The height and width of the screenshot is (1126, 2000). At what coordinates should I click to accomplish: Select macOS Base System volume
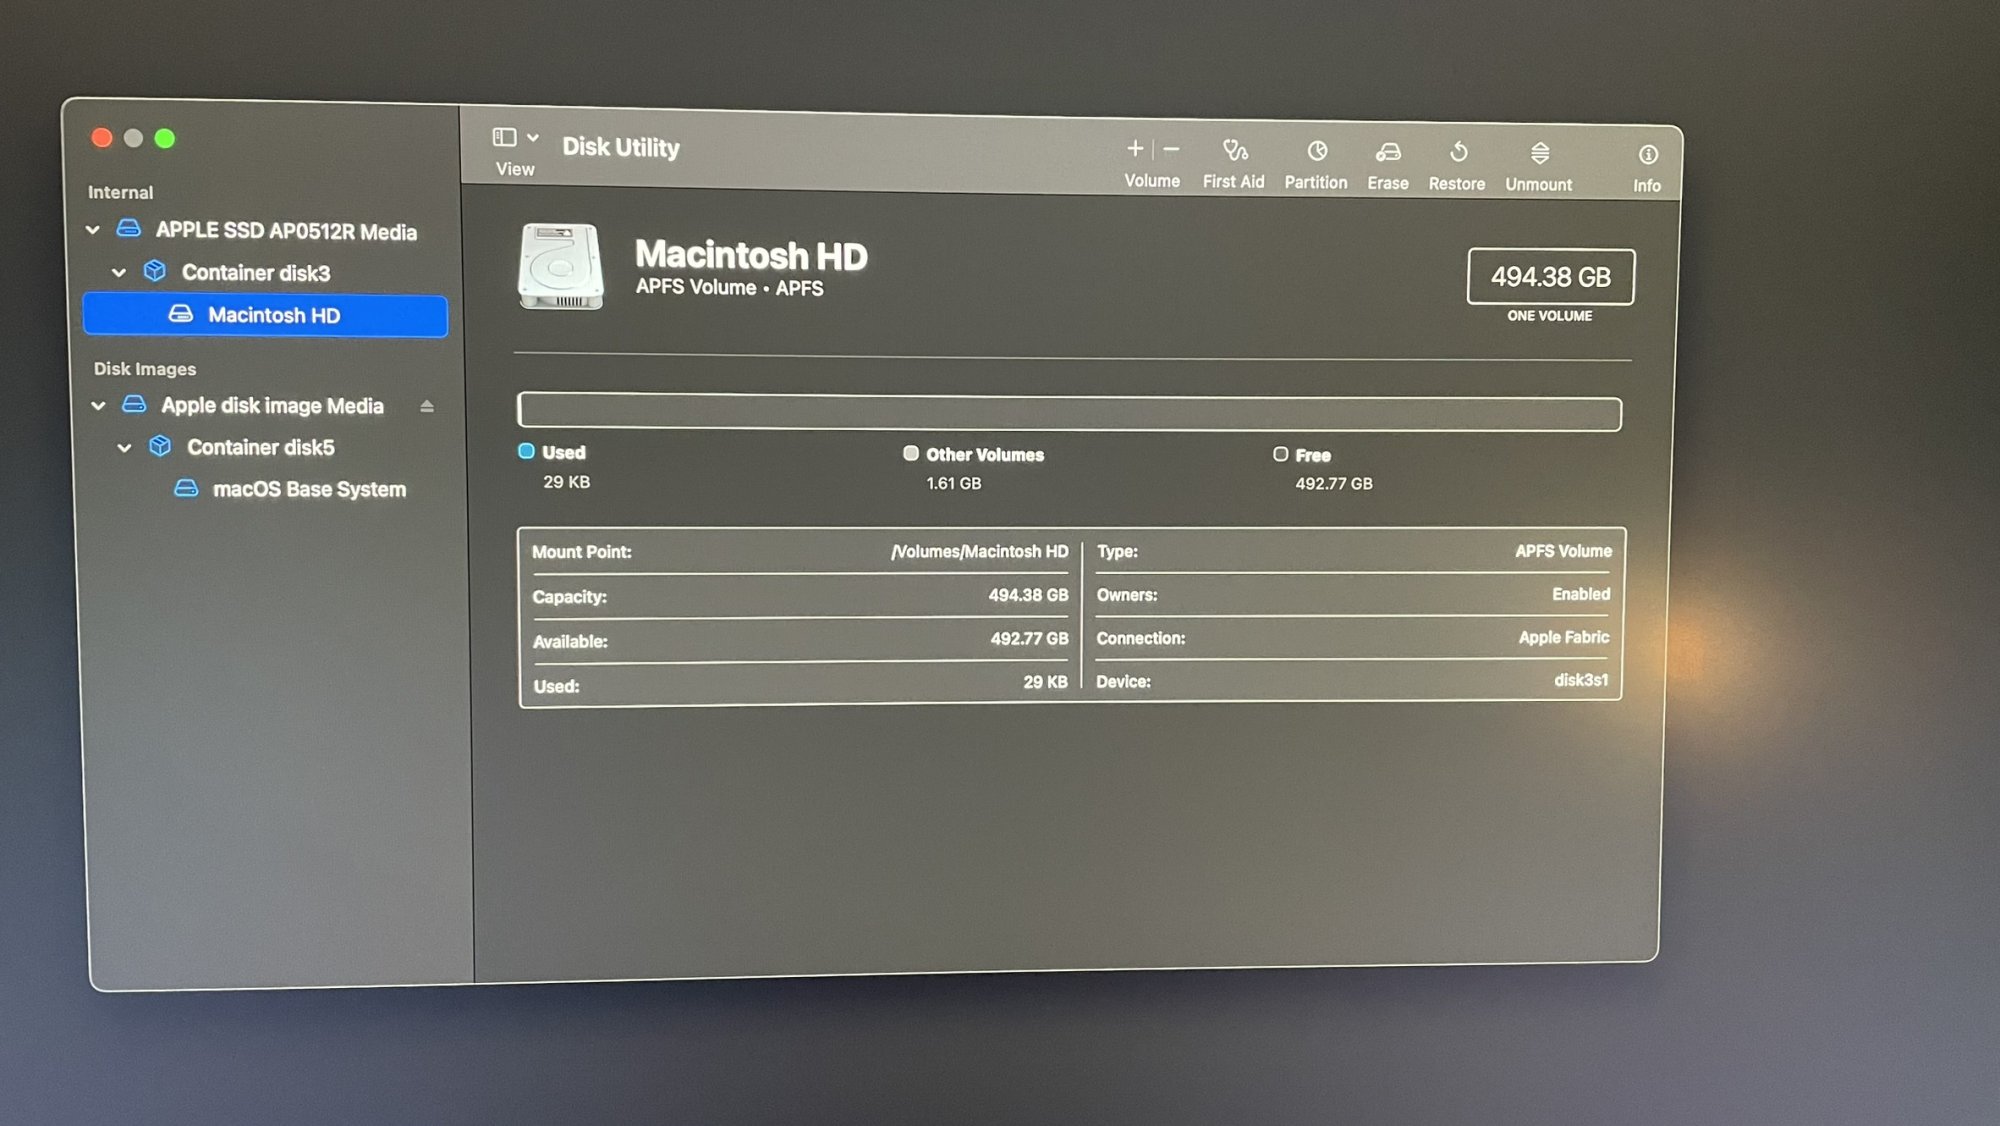[x=308, y=489]
